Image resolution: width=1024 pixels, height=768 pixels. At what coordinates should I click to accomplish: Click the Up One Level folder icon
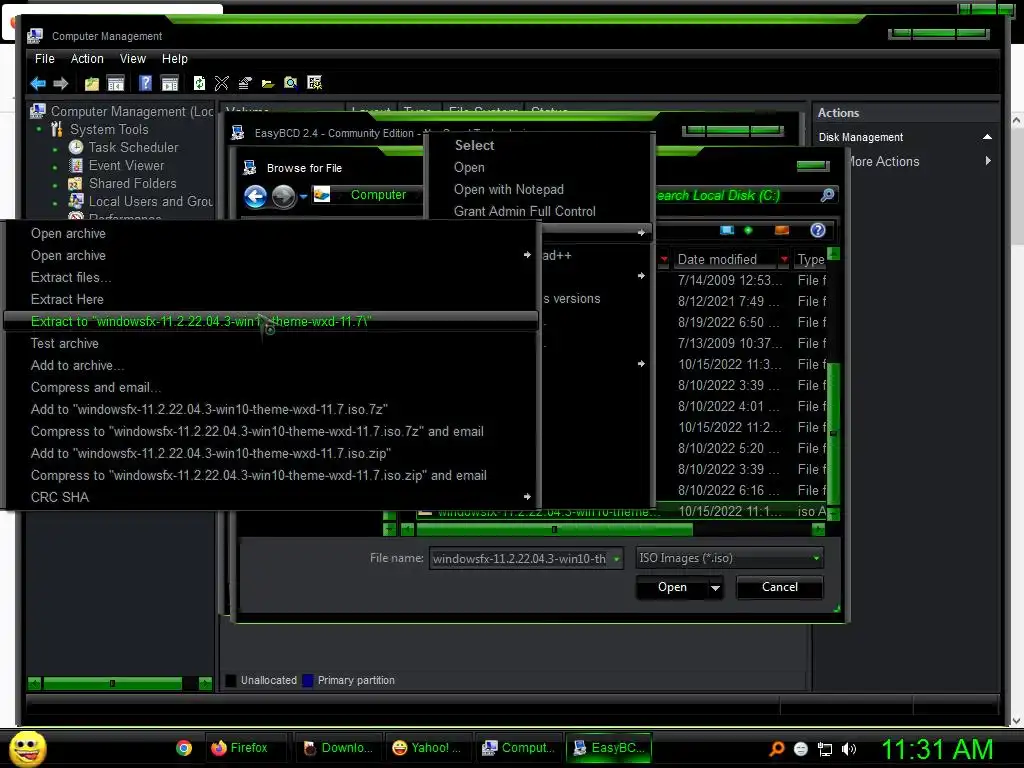click(x=91, y=84)
